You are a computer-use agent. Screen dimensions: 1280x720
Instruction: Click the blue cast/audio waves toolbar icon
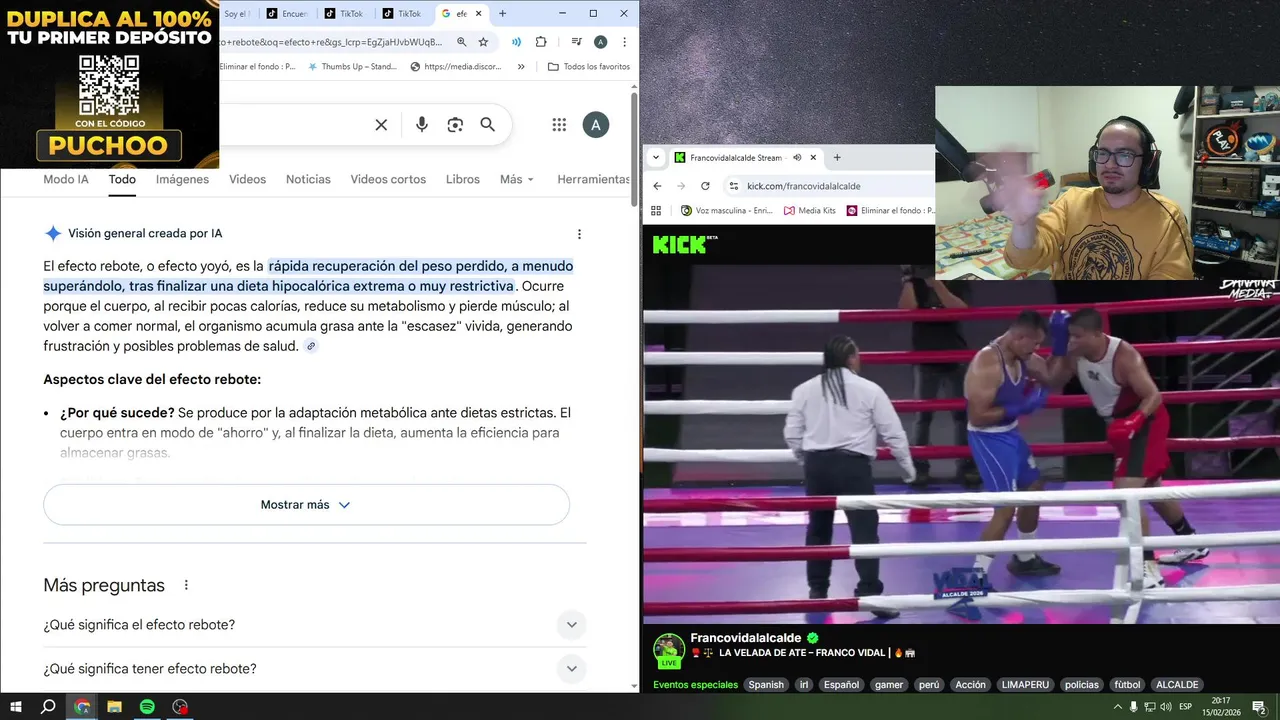tap(516, 42)
